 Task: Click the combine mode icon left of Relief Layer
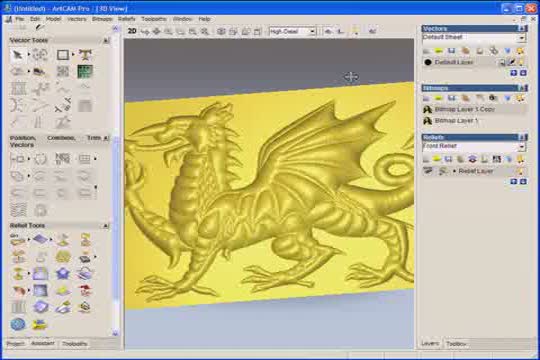point(443,171)
